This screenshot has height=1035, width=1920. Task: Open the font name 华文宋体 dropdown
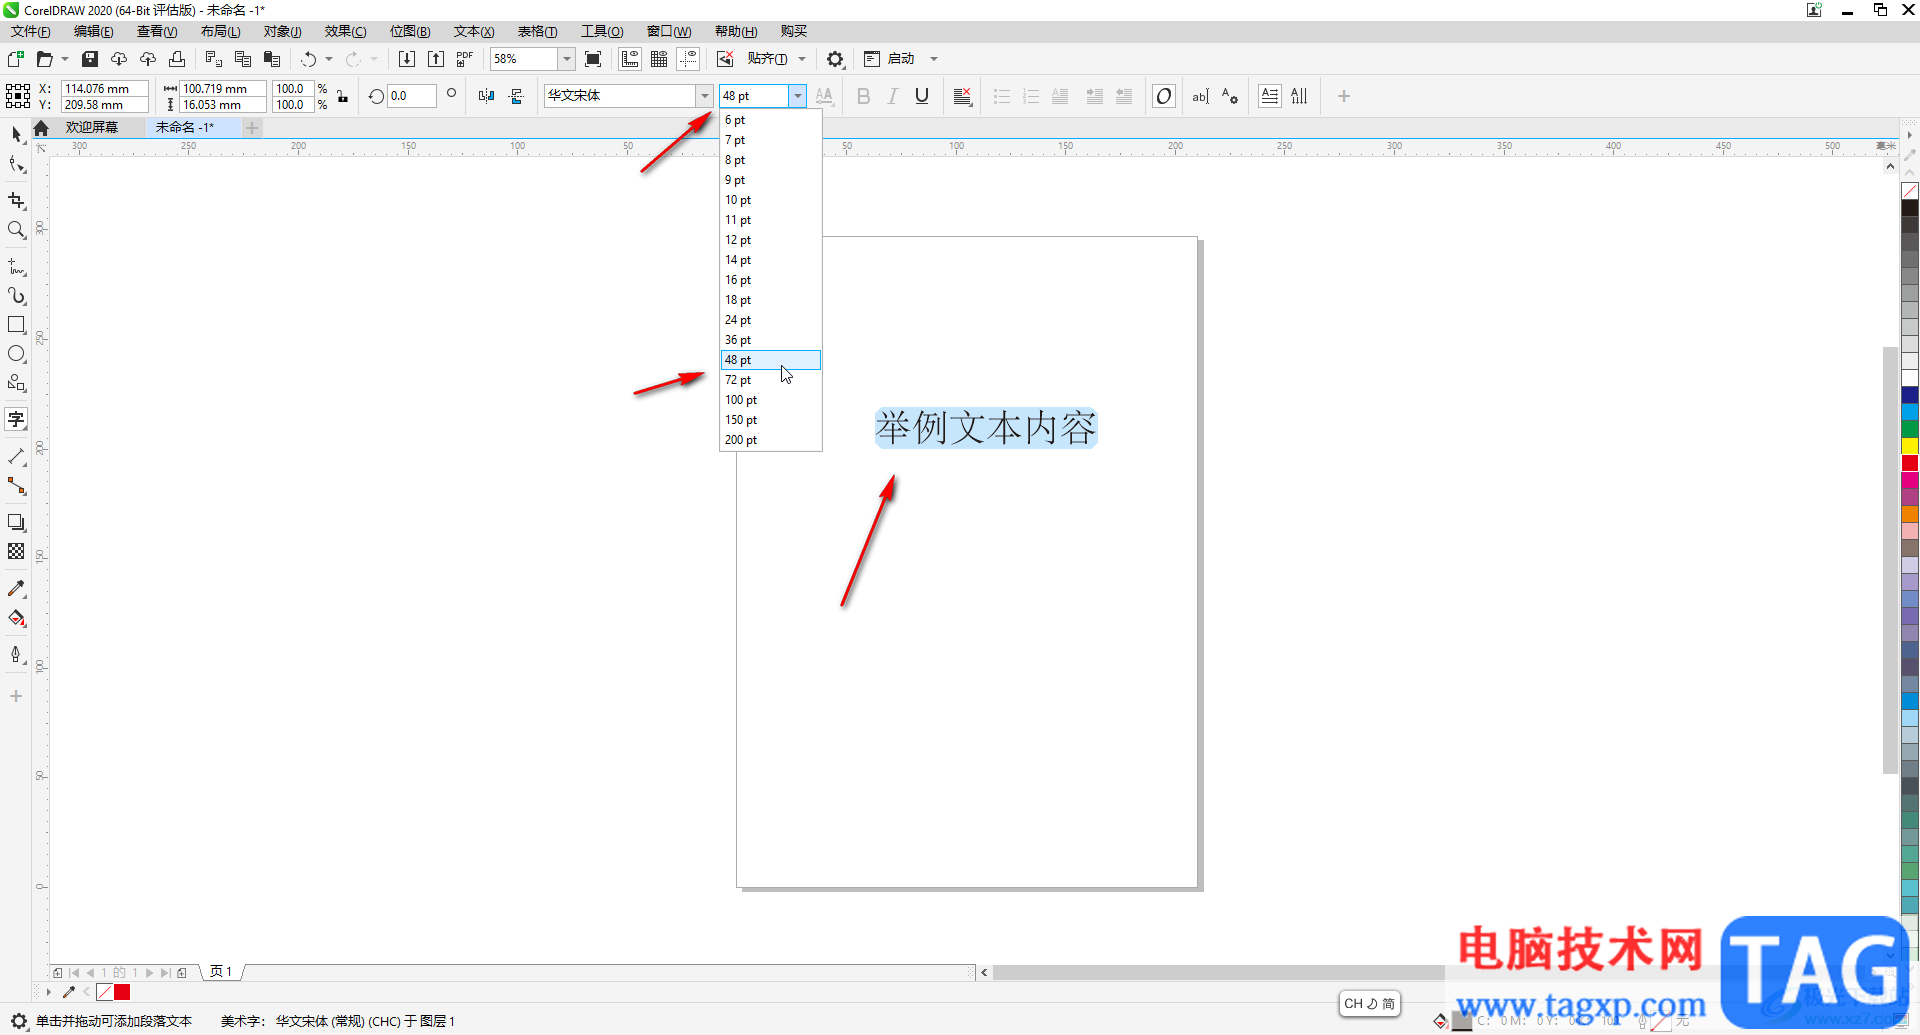coord(705,96)
